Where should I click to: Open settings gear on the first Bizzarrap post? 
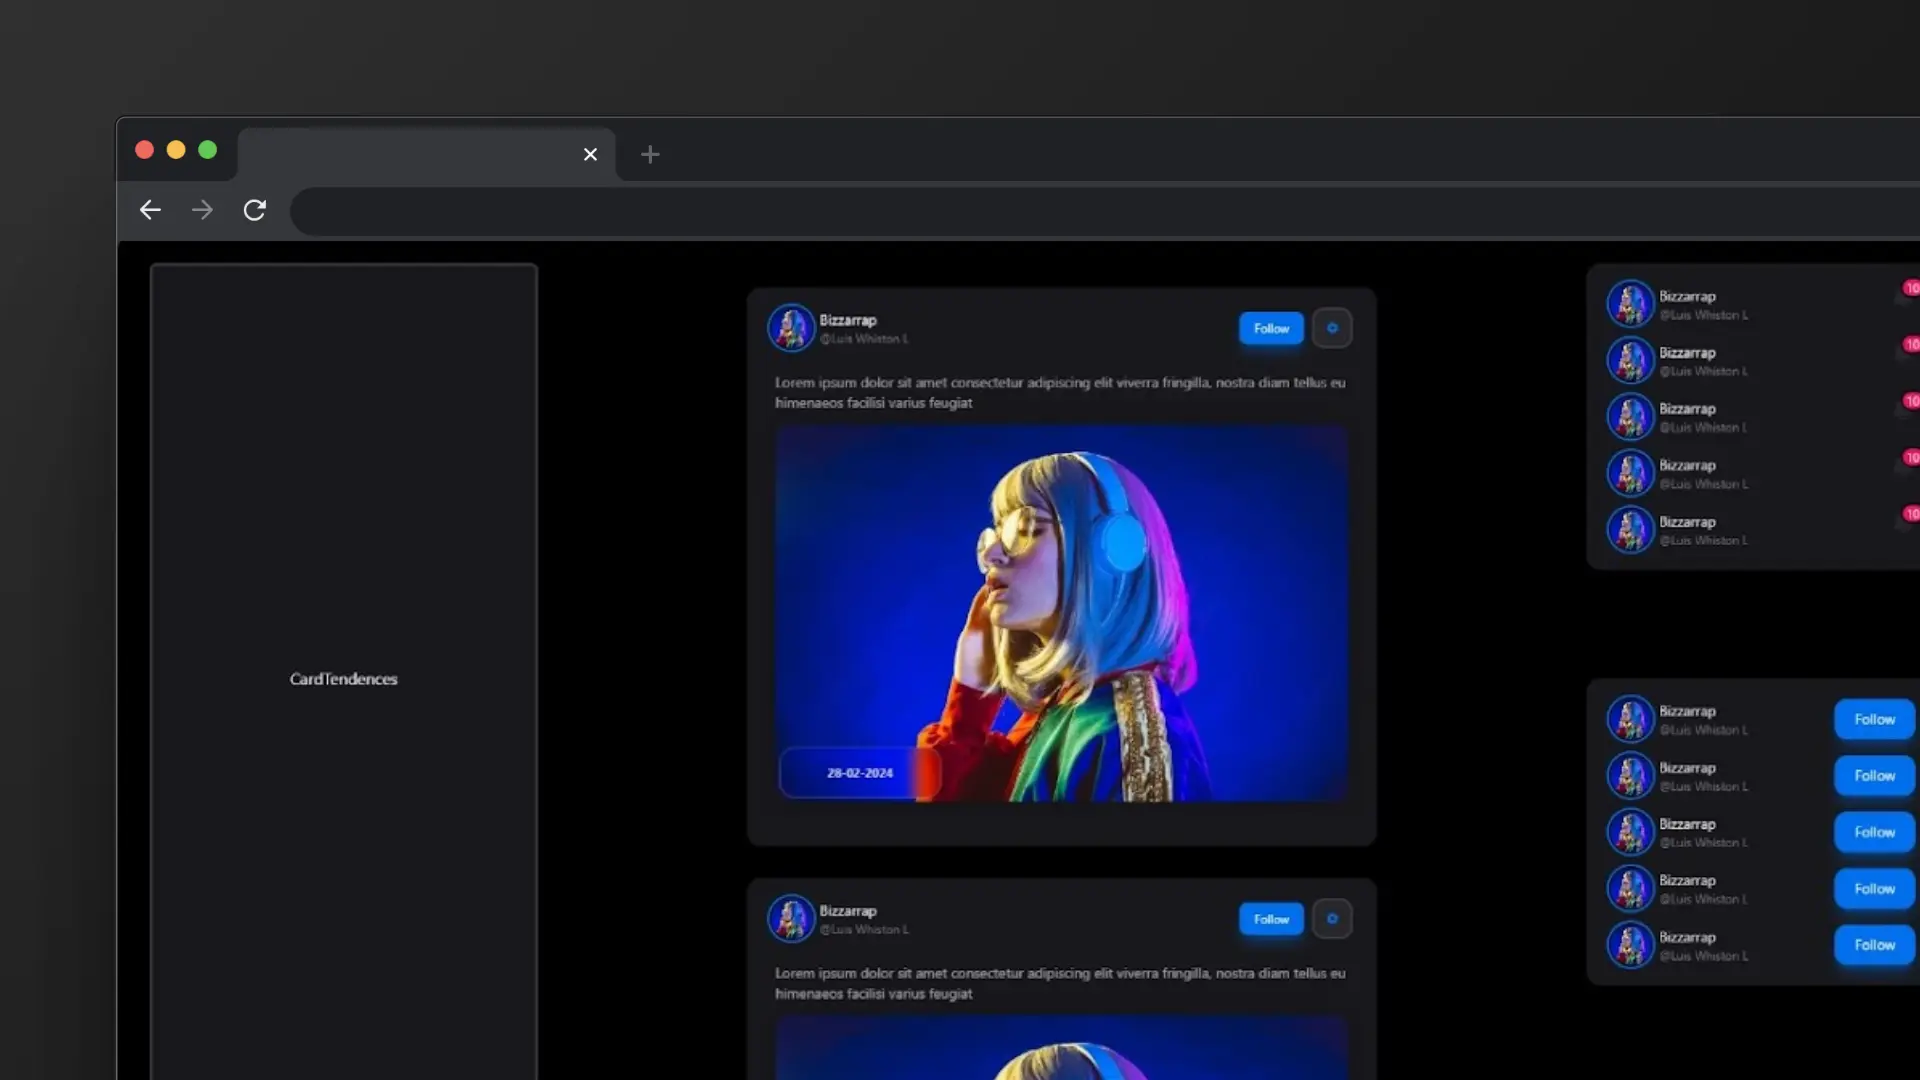tap(1332, 327)
